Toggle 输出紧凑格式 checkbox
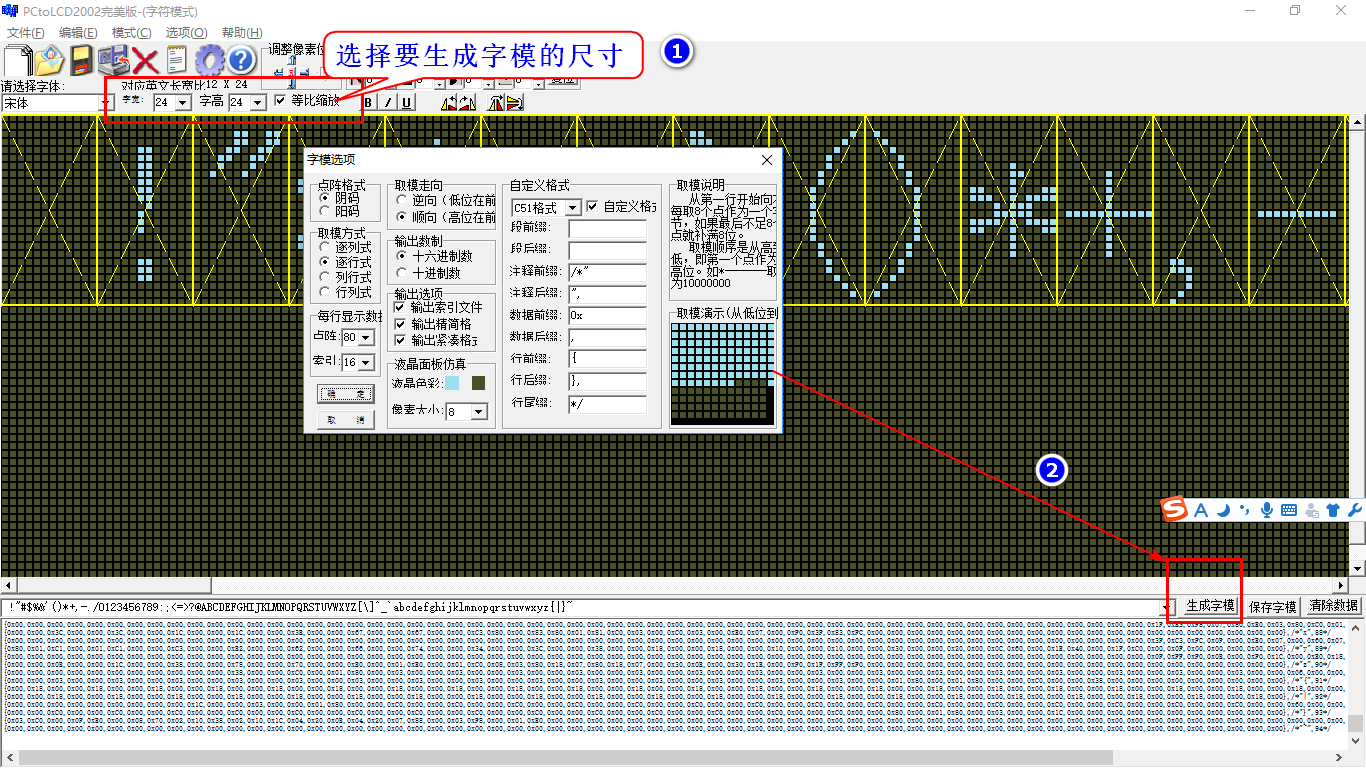 (x=400, y=340)
